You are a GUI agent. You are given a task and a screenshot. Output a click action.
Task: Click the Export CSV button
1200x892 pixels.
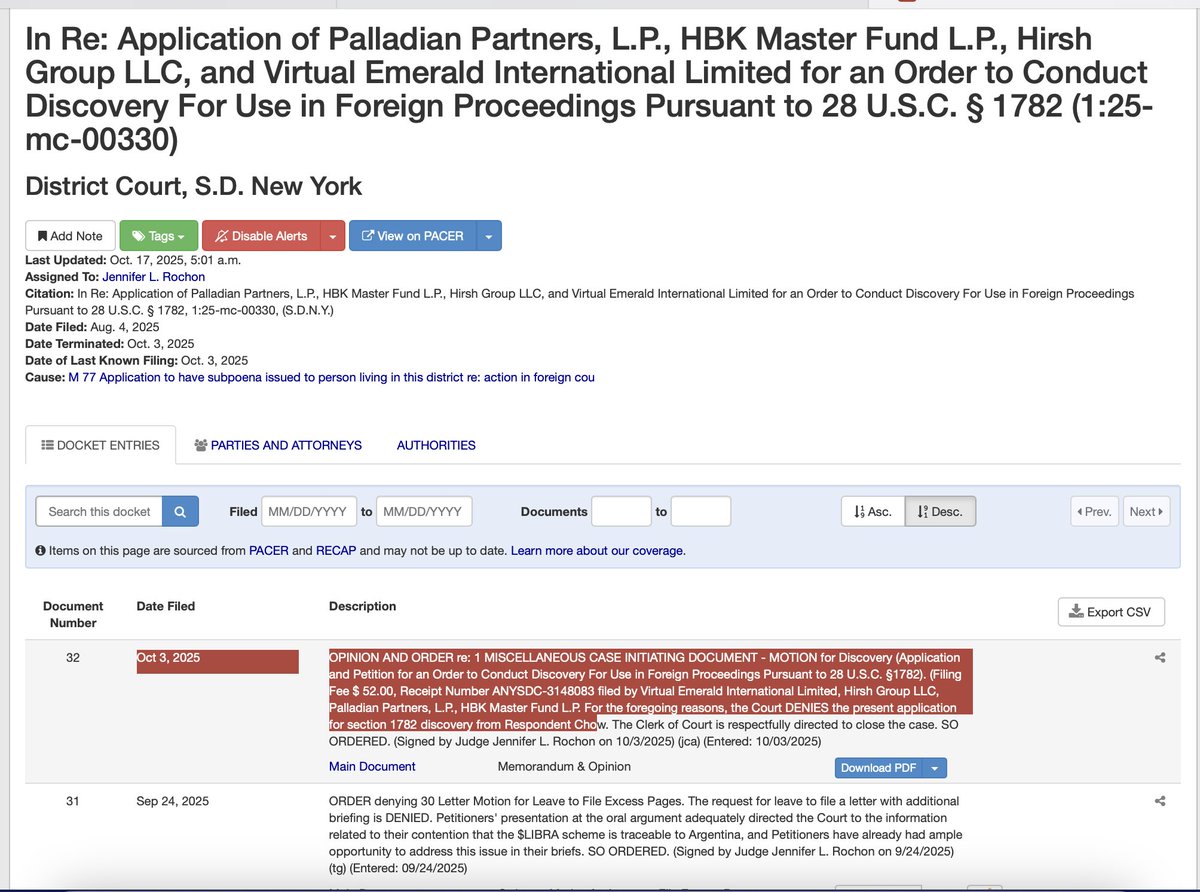[1111, 612]
